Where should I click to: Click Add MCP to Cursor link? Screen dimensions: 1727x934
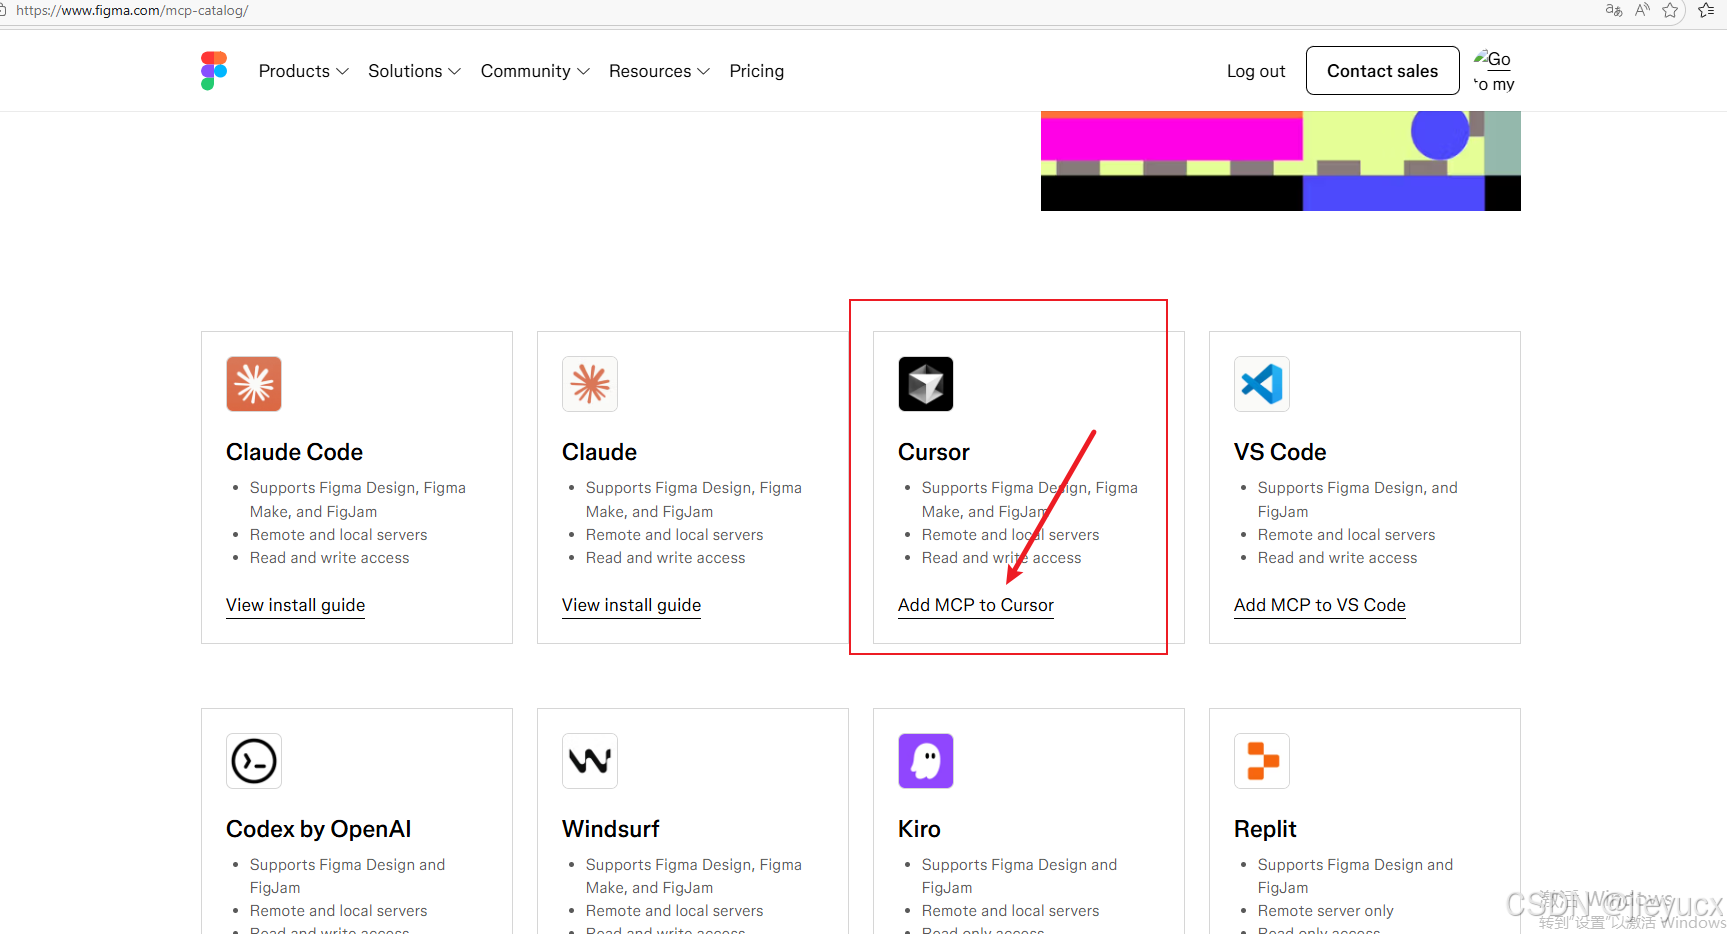click(x=976, y=605)
